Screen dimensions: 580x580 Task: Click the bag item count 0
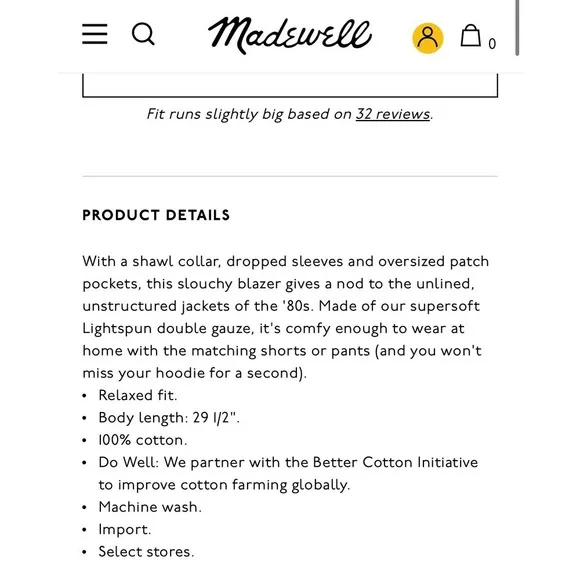(x=492, y=44)
